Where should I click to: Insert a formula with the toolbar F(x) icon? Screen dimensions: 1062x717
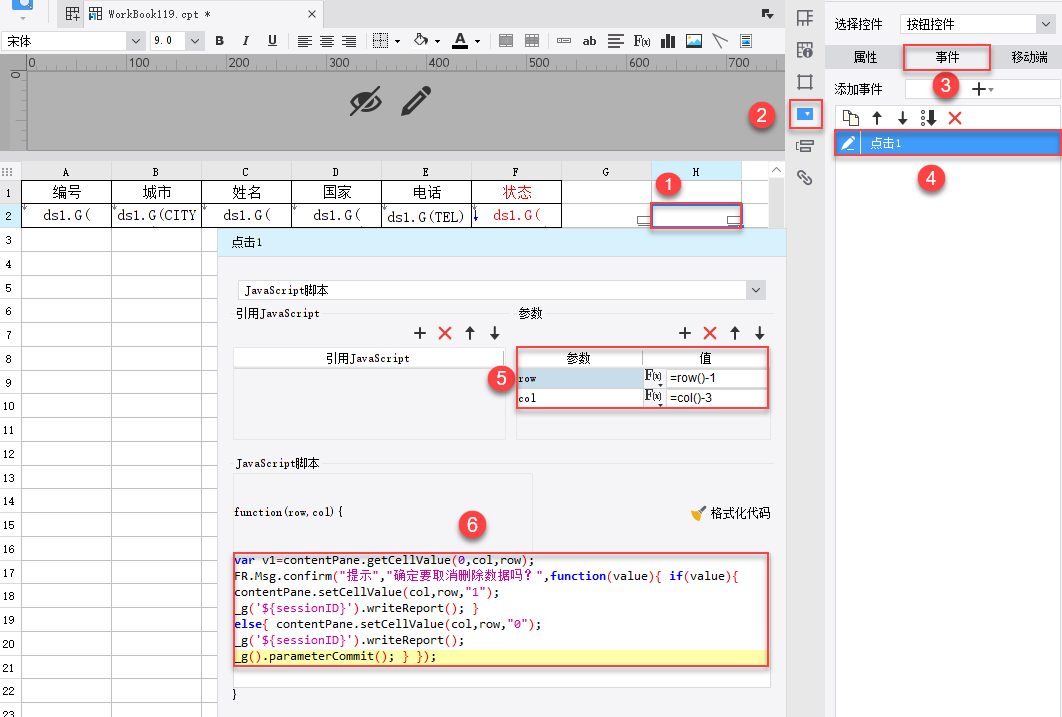(x=642, y=41)
